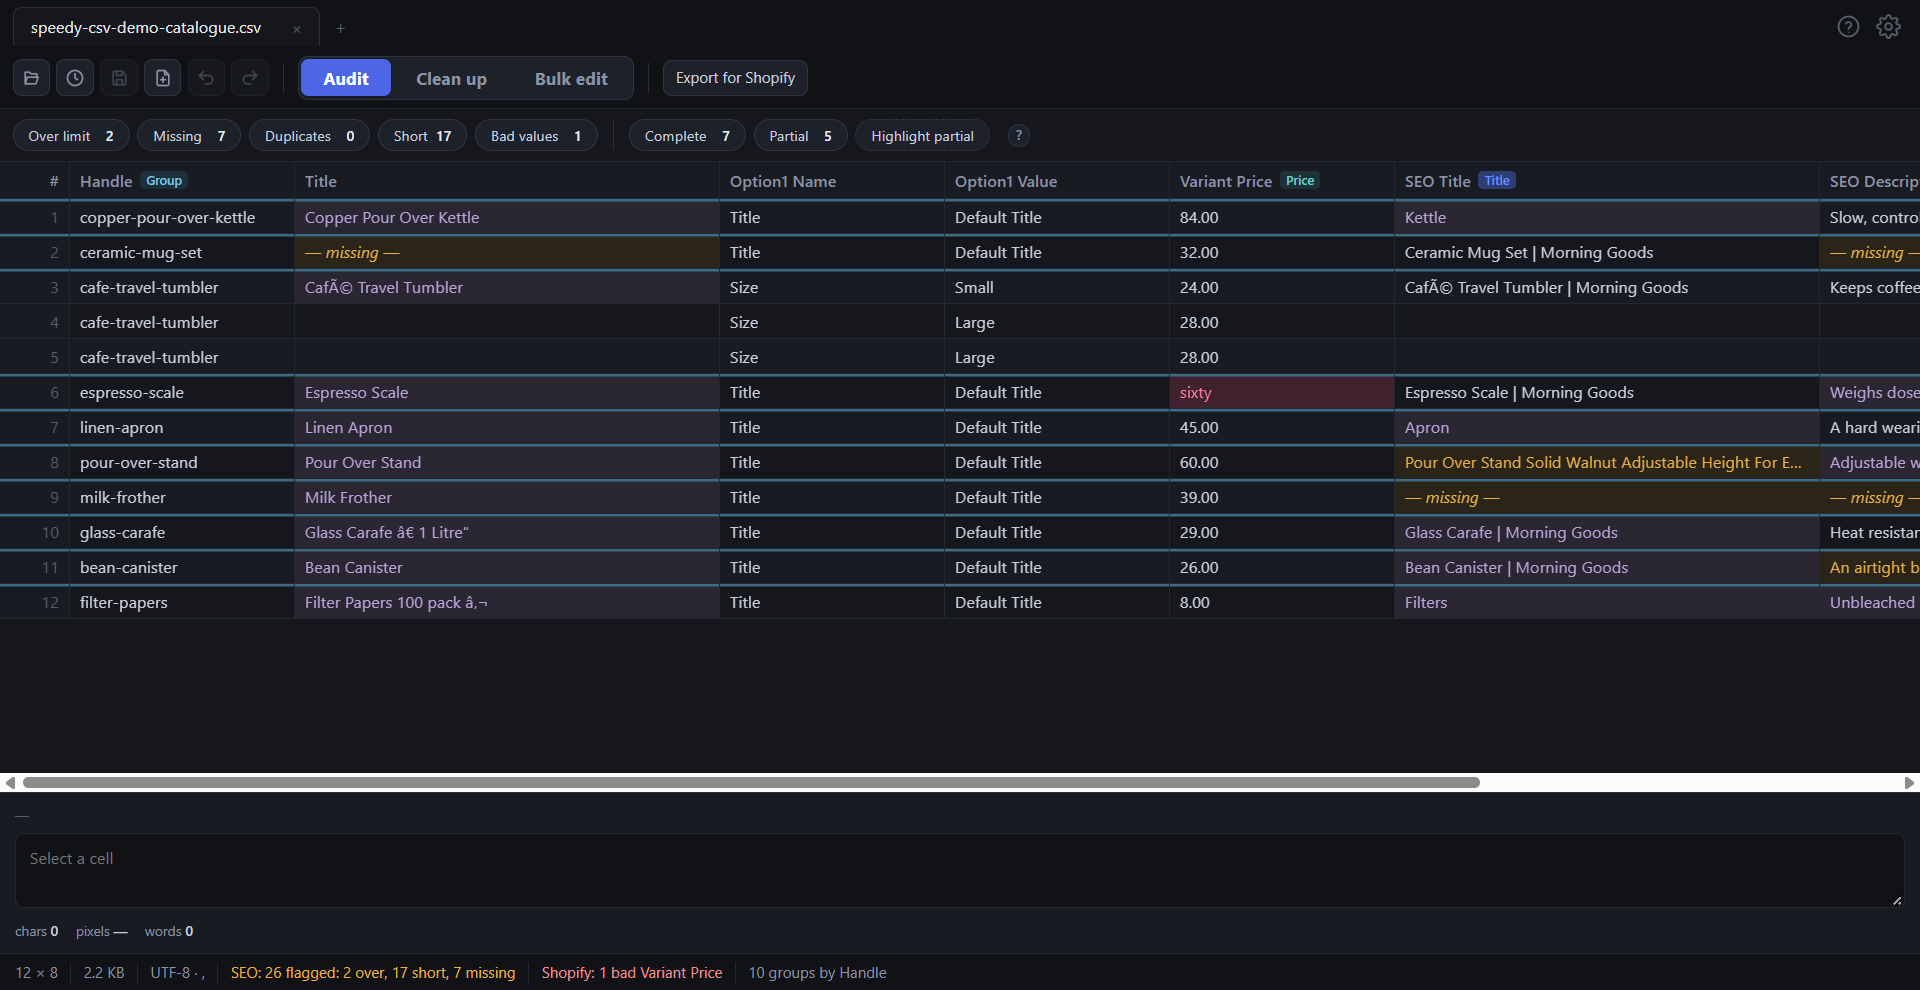
Task: Select missing Title cell for ceramic-mug-set
Action: 506,253
